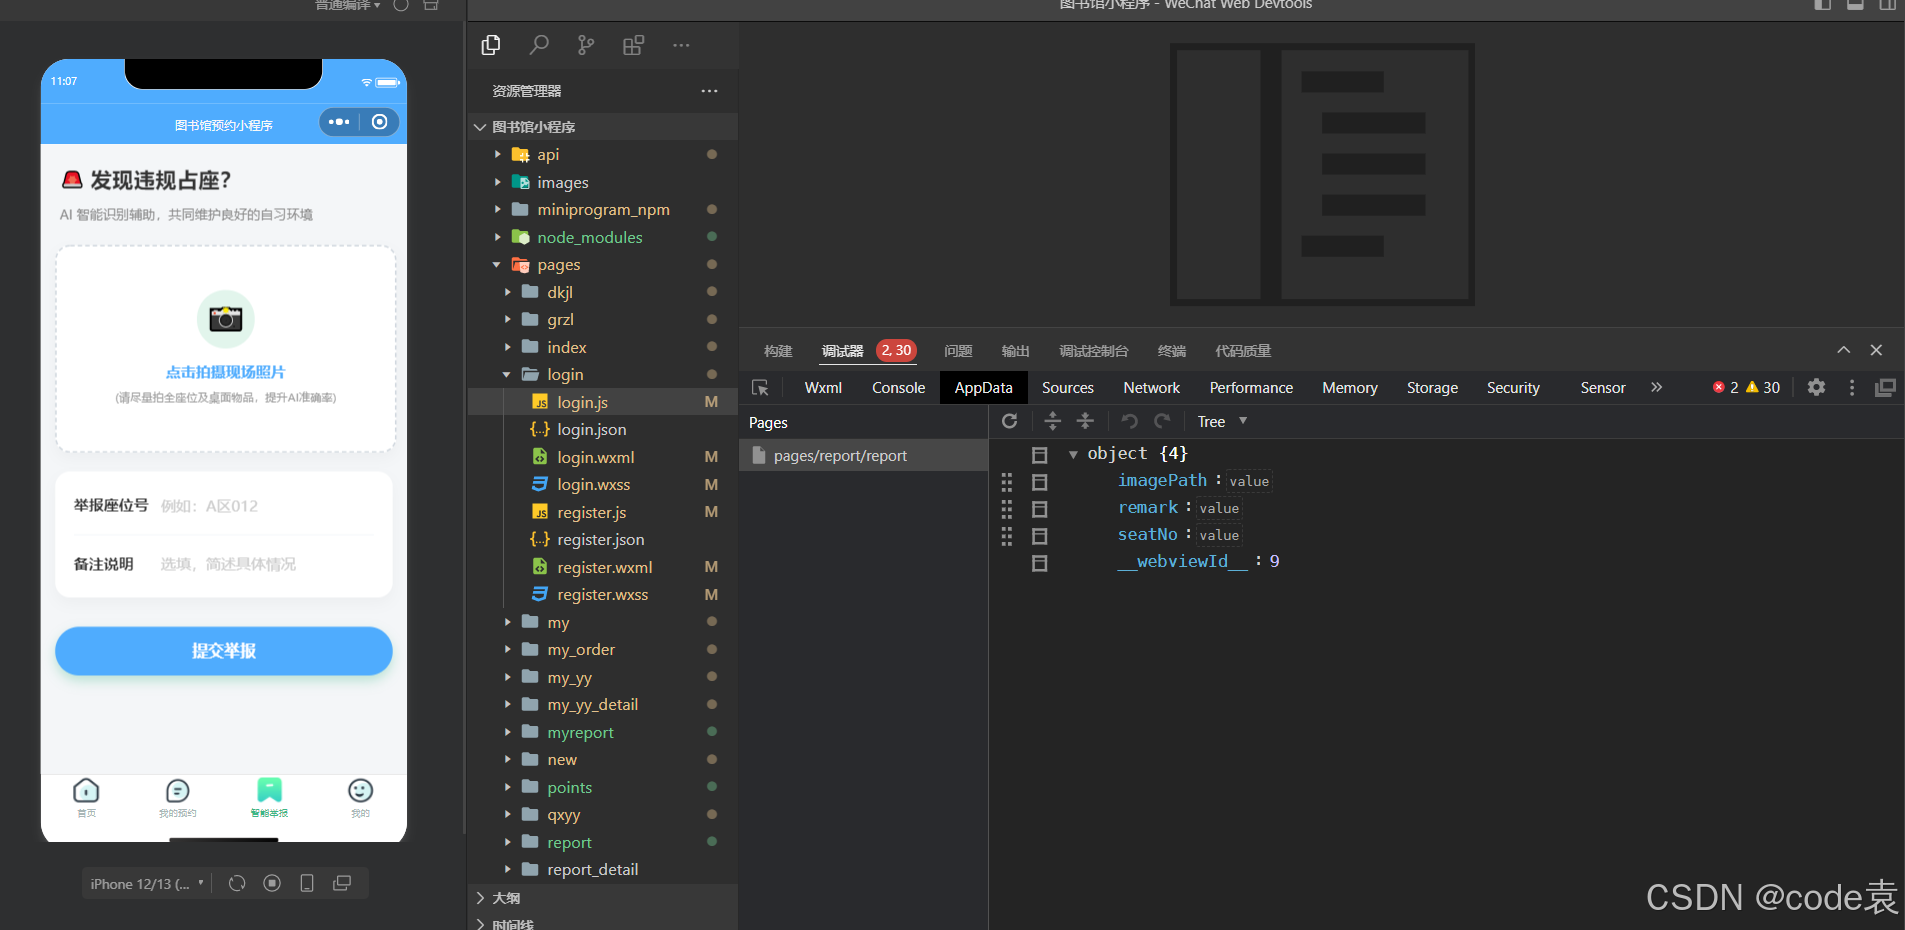Edit the imagePath value field

click(x=1249, y=482)
